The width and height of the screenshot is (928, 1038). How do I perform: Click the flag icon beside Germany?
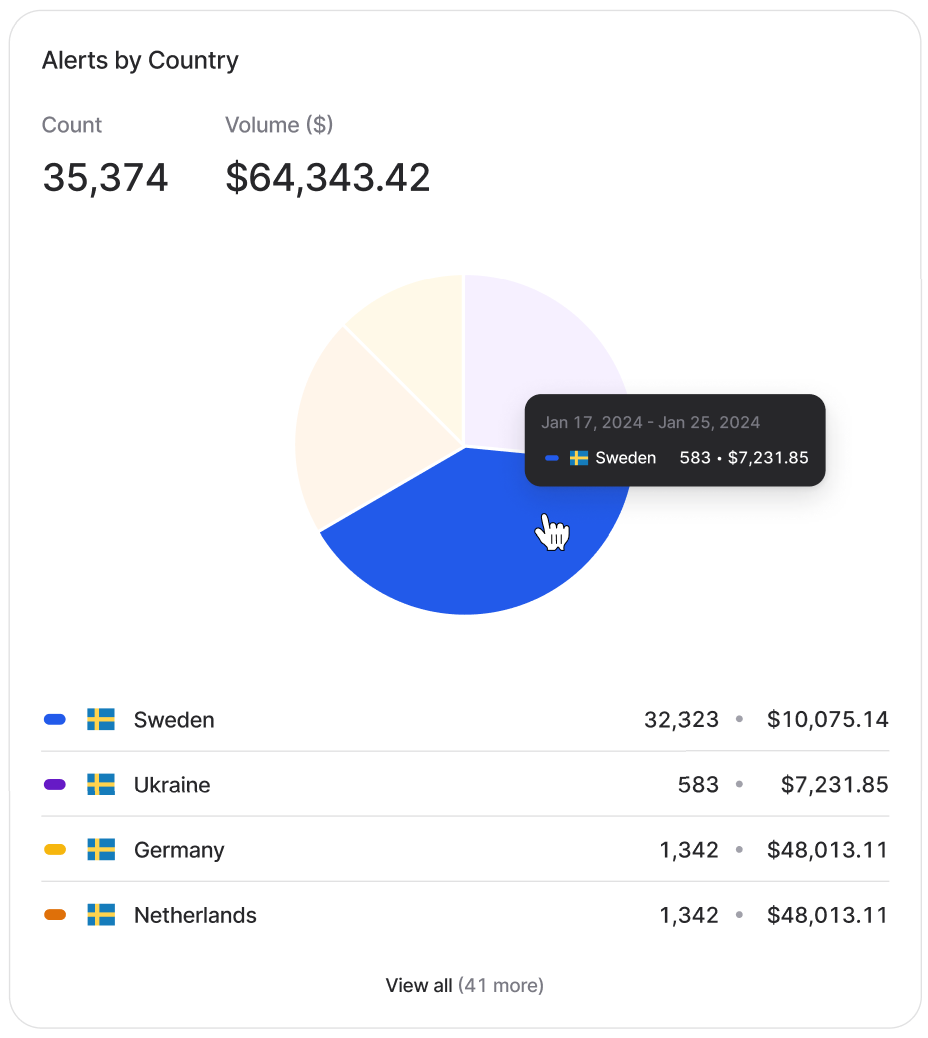point(101,849)
